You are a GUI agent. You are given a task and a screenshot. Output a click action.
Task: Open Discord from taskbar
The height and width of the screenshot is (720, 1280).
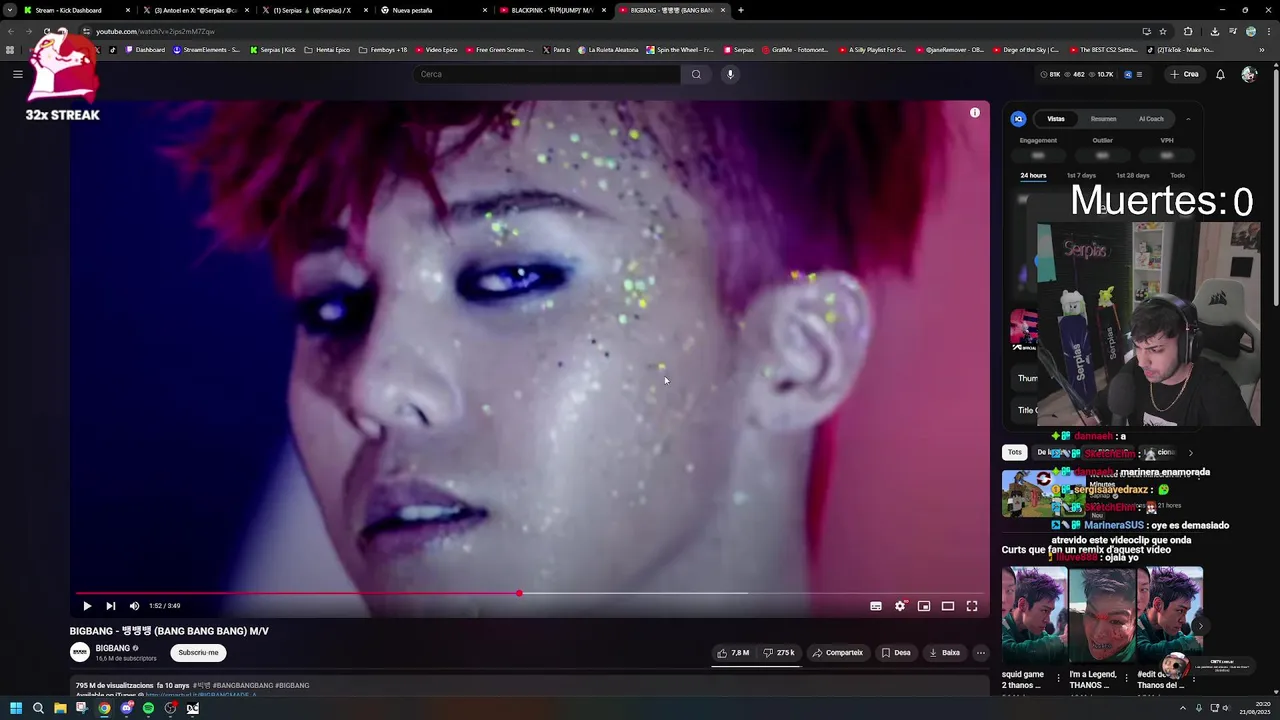click(x=126, y=708)
